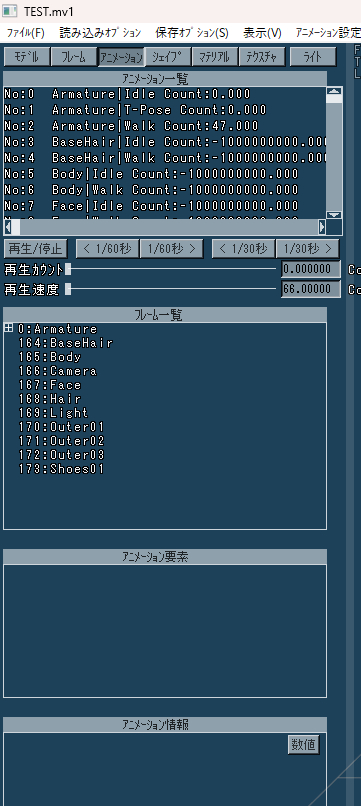Click the 再生速度 value field
361x806 pixels.
click(x=311, y=289)
